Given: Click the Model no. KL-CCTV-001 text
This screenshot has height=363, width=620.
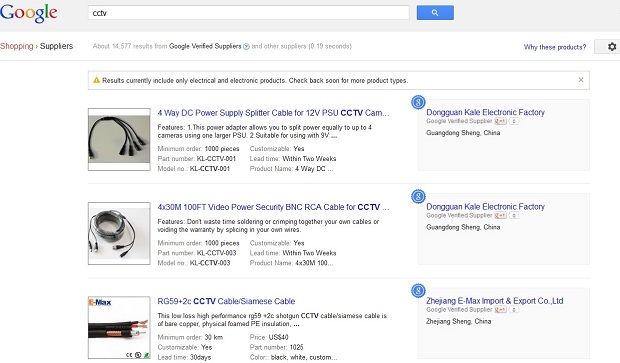Looking at the screenshot, I should coord(193,168).
